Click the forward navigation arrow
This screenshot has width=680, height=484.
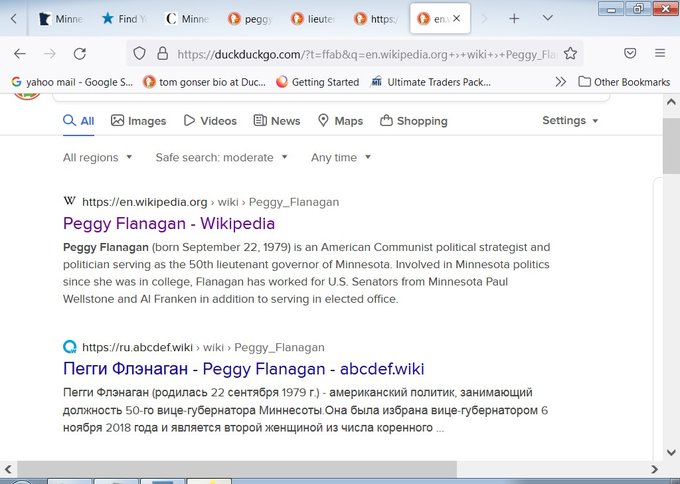(50, 54)
